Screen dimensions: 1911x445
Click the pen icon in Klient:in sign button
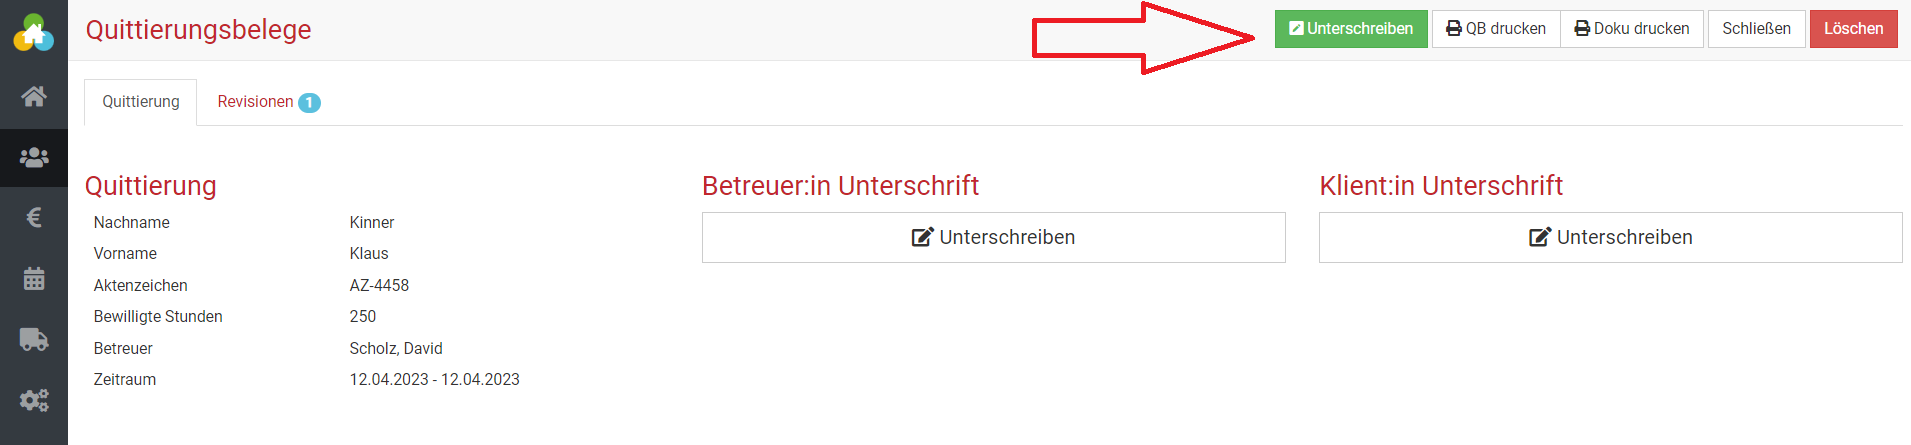pyautogui.click(x=1540, y=237)
